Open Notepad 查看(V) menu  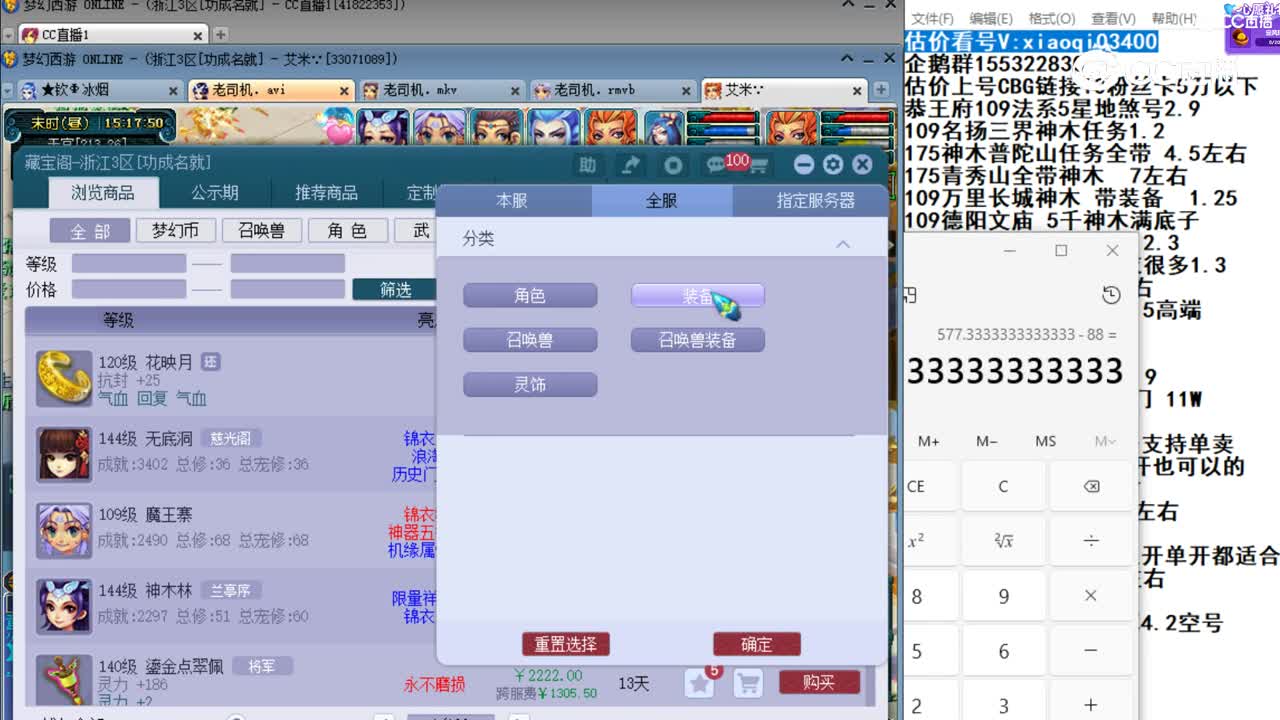[x=1113, y=19]
